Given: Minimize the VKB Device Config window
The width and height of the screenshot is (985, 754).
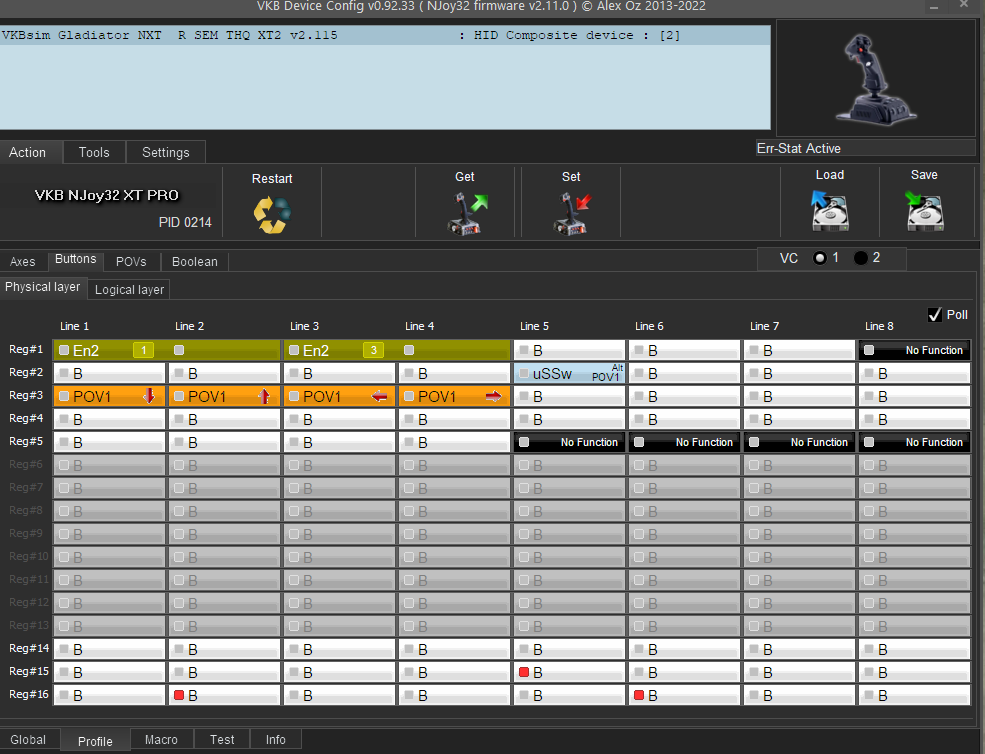Looking at the screenshot, I should click(x=934, y=6).
